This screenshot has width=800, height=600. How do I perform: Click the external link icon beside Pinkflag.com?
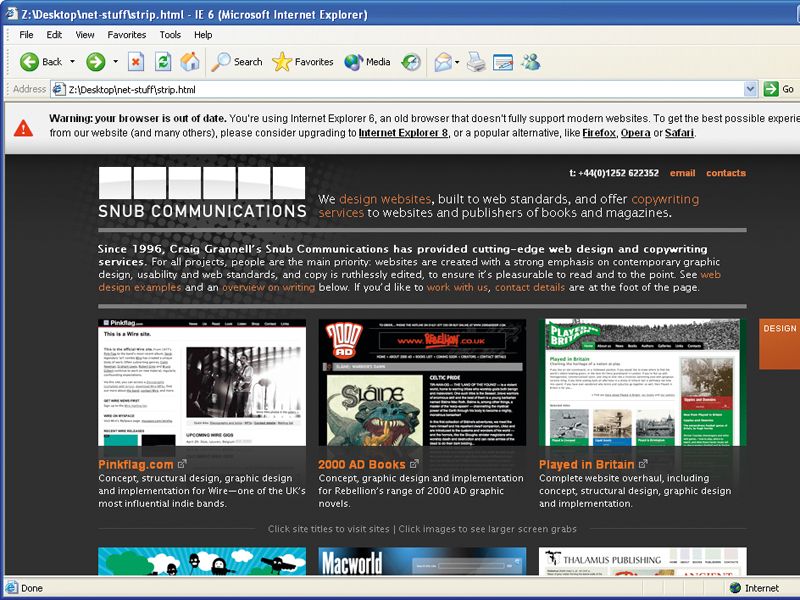(182, 464)
